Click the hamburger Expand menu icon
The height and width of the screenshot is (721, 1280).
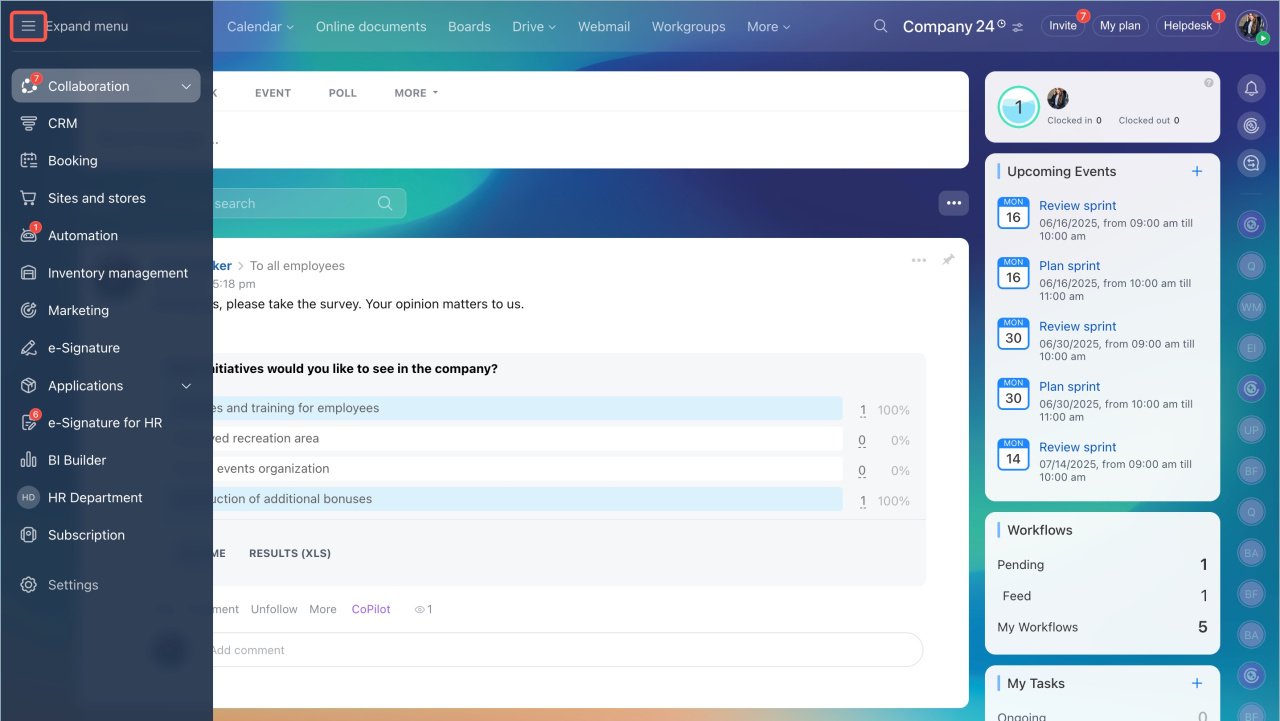(28, 26)
